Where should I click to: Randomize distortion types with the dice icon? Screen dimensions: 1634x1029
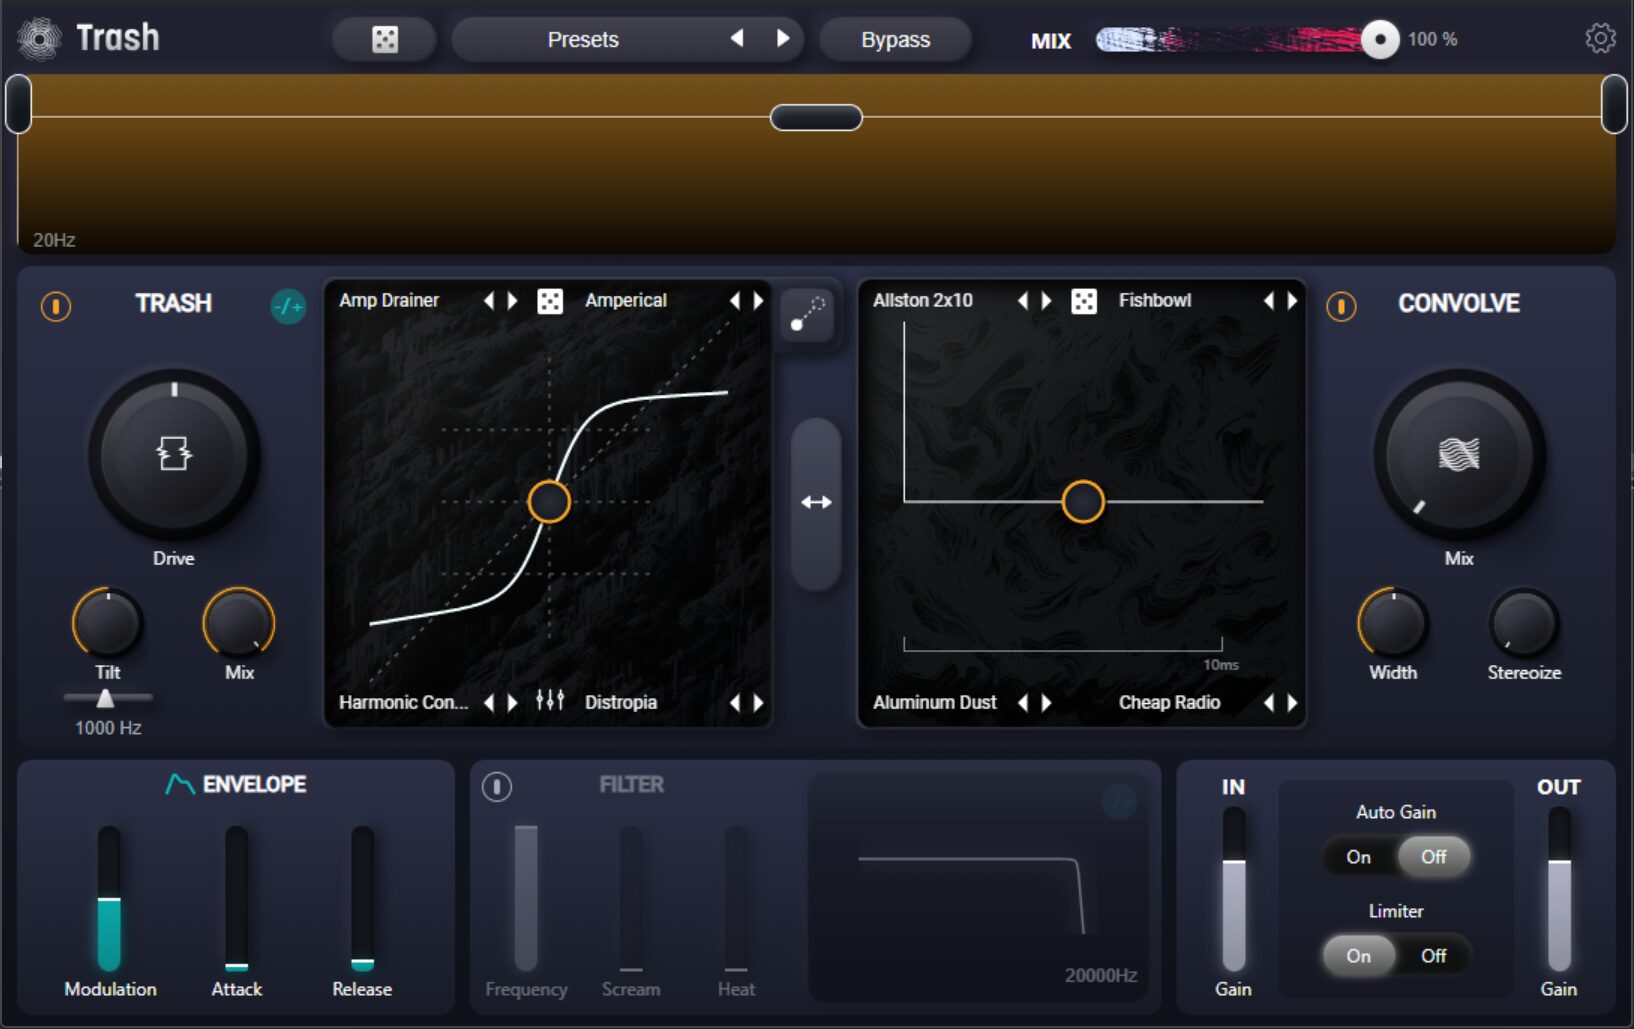coord(550,301)
